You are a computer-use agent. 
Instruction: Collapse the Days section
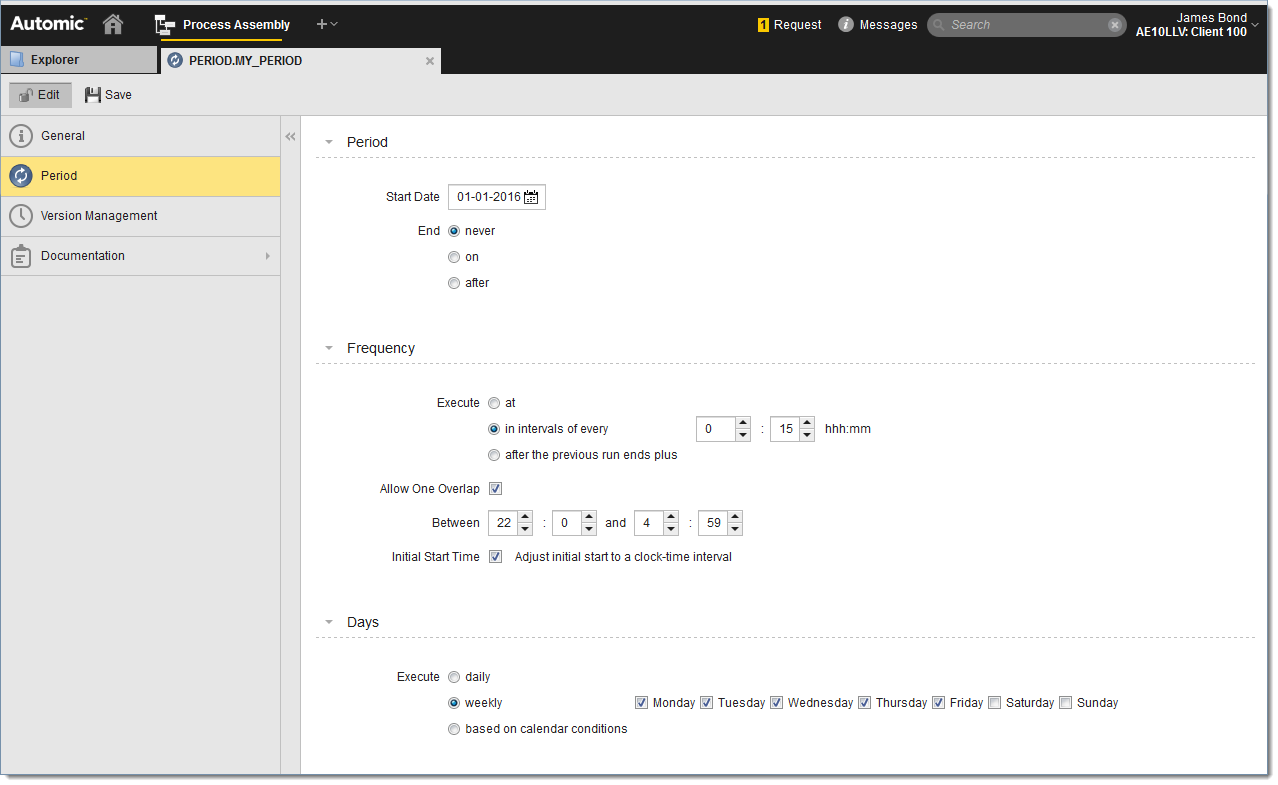[329, 623]
